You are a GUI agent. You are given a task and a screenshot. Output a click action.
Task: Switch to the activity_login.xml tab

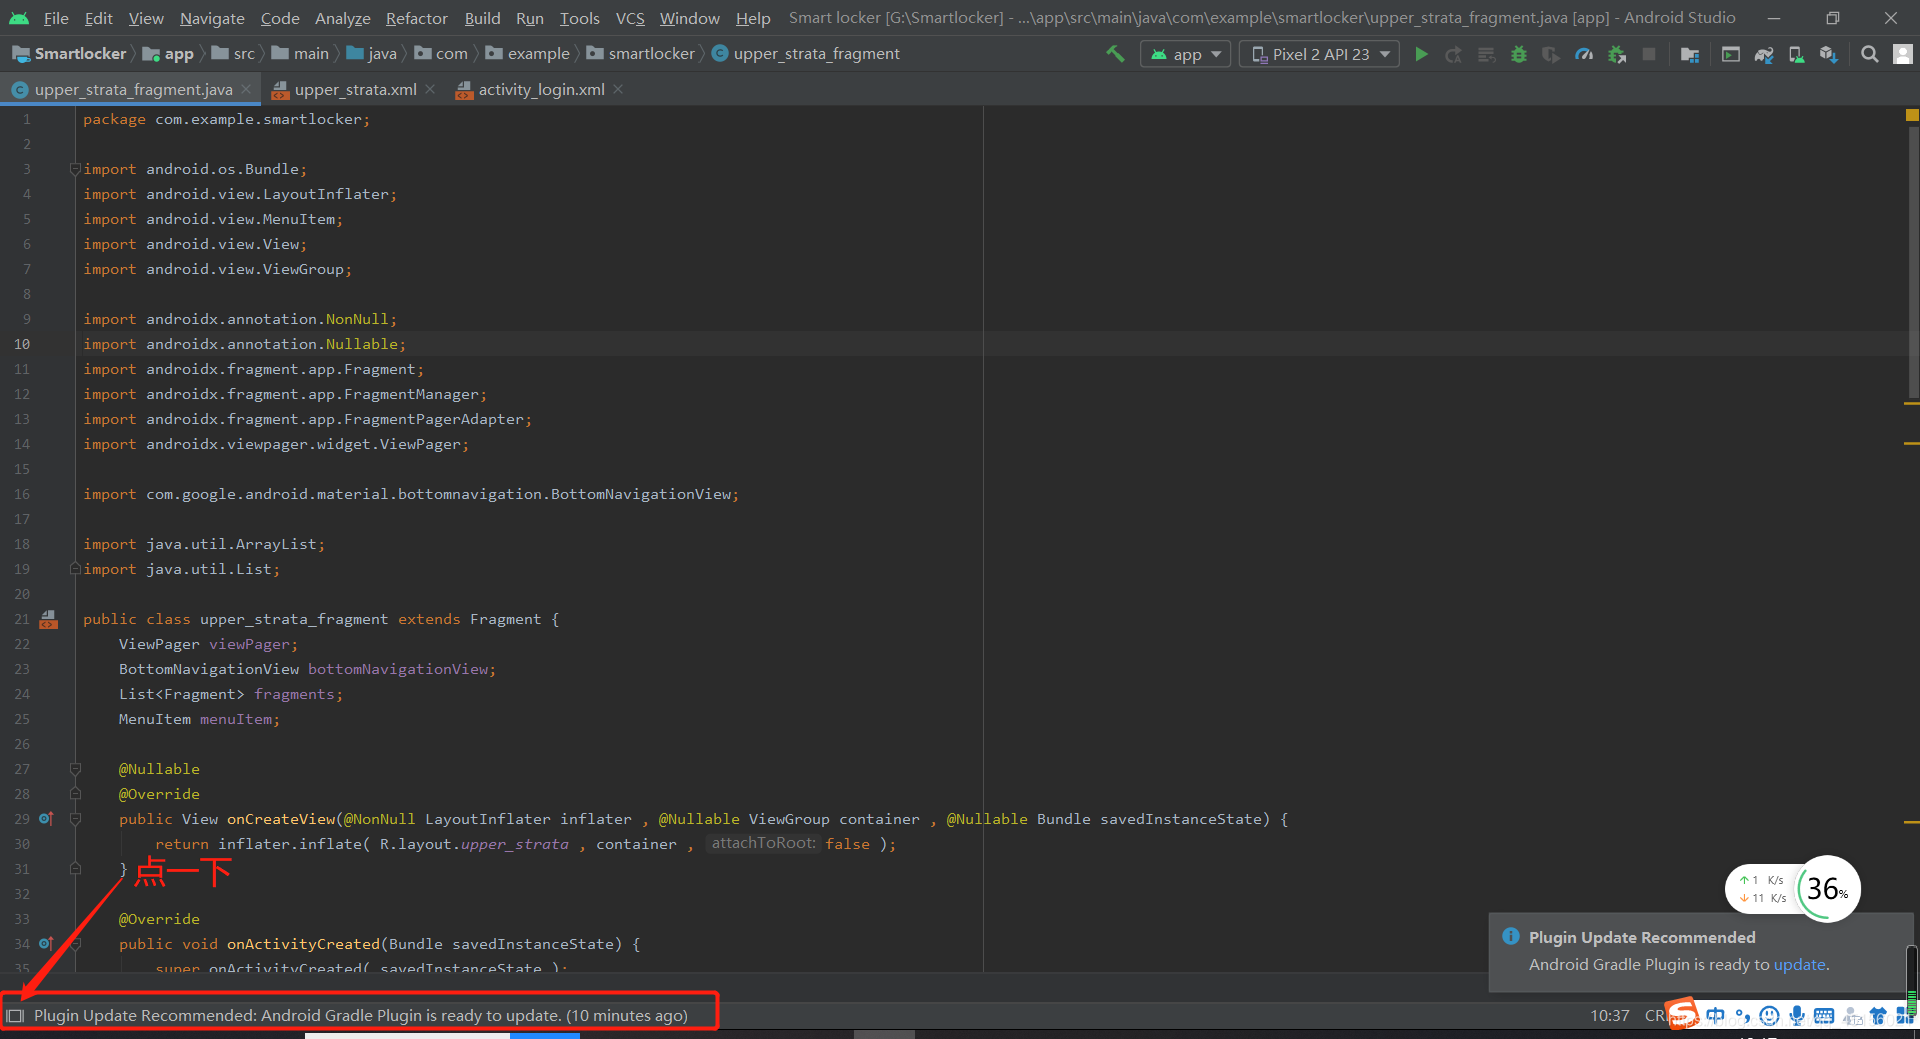tap(541, 90)
